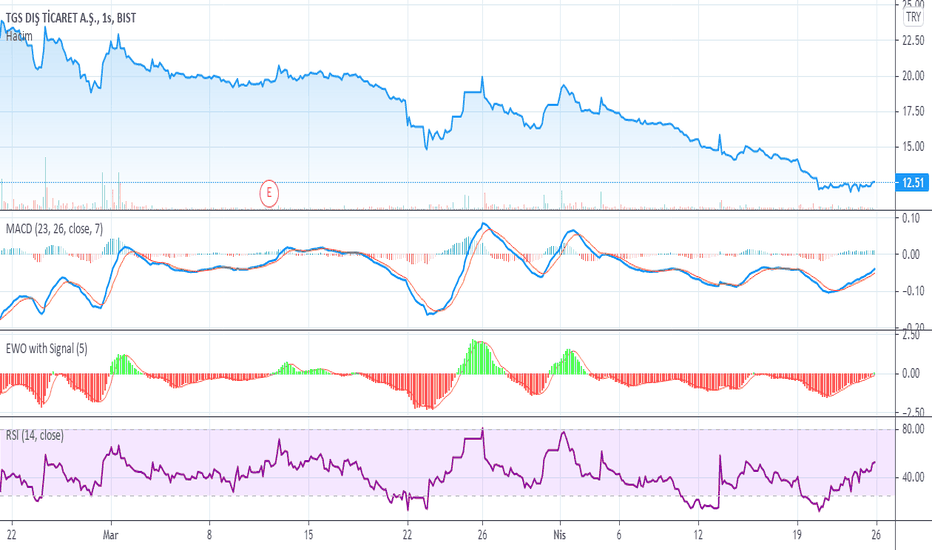Screen dimensions: 932x550
Task: Click the 17.50 price axis value
Action: (x=913, y=111)
